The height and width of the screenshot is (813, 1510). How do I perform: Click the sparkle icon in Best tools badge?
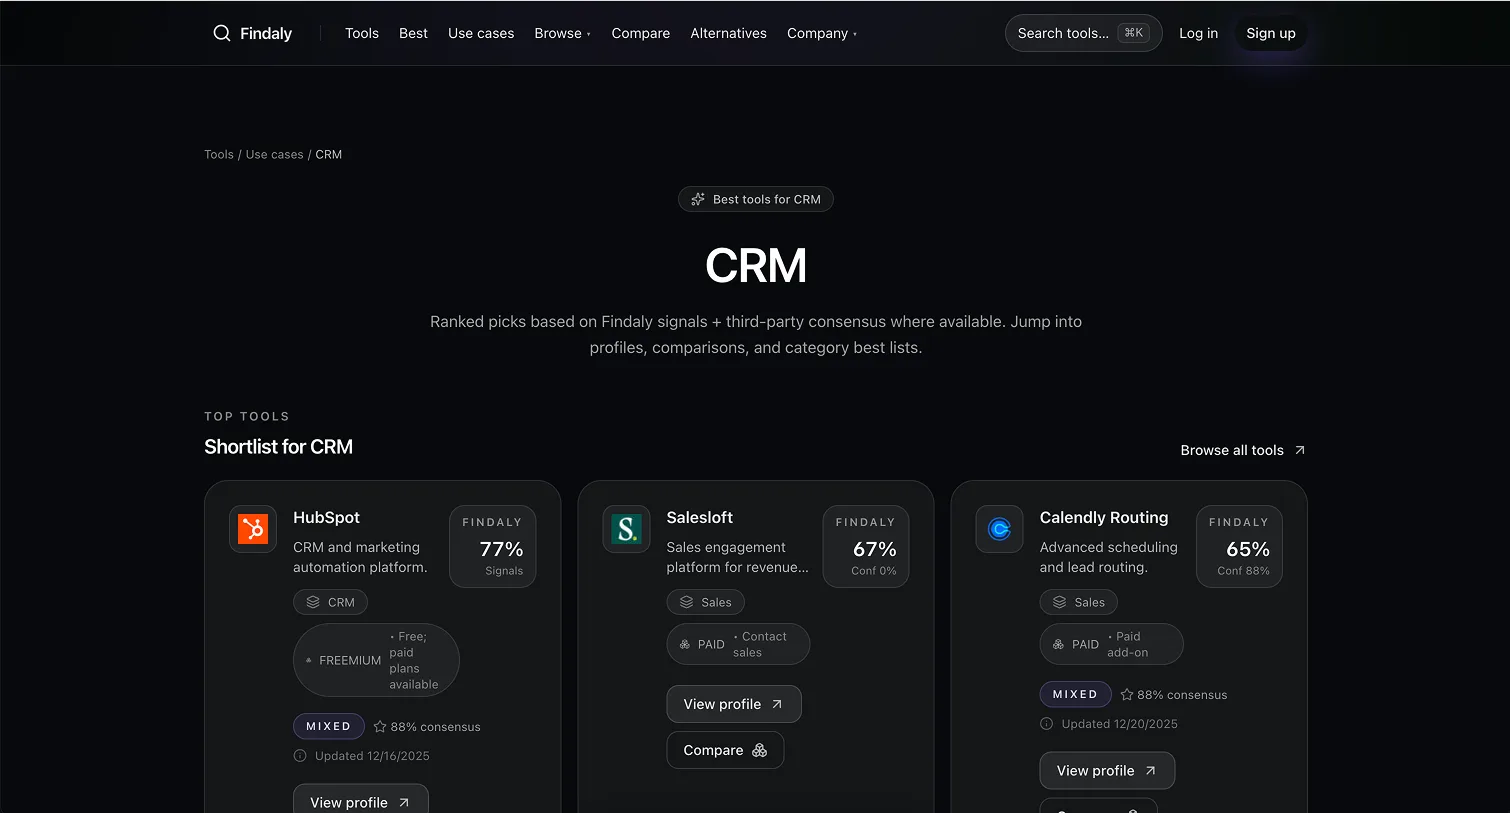click(698, 199)
